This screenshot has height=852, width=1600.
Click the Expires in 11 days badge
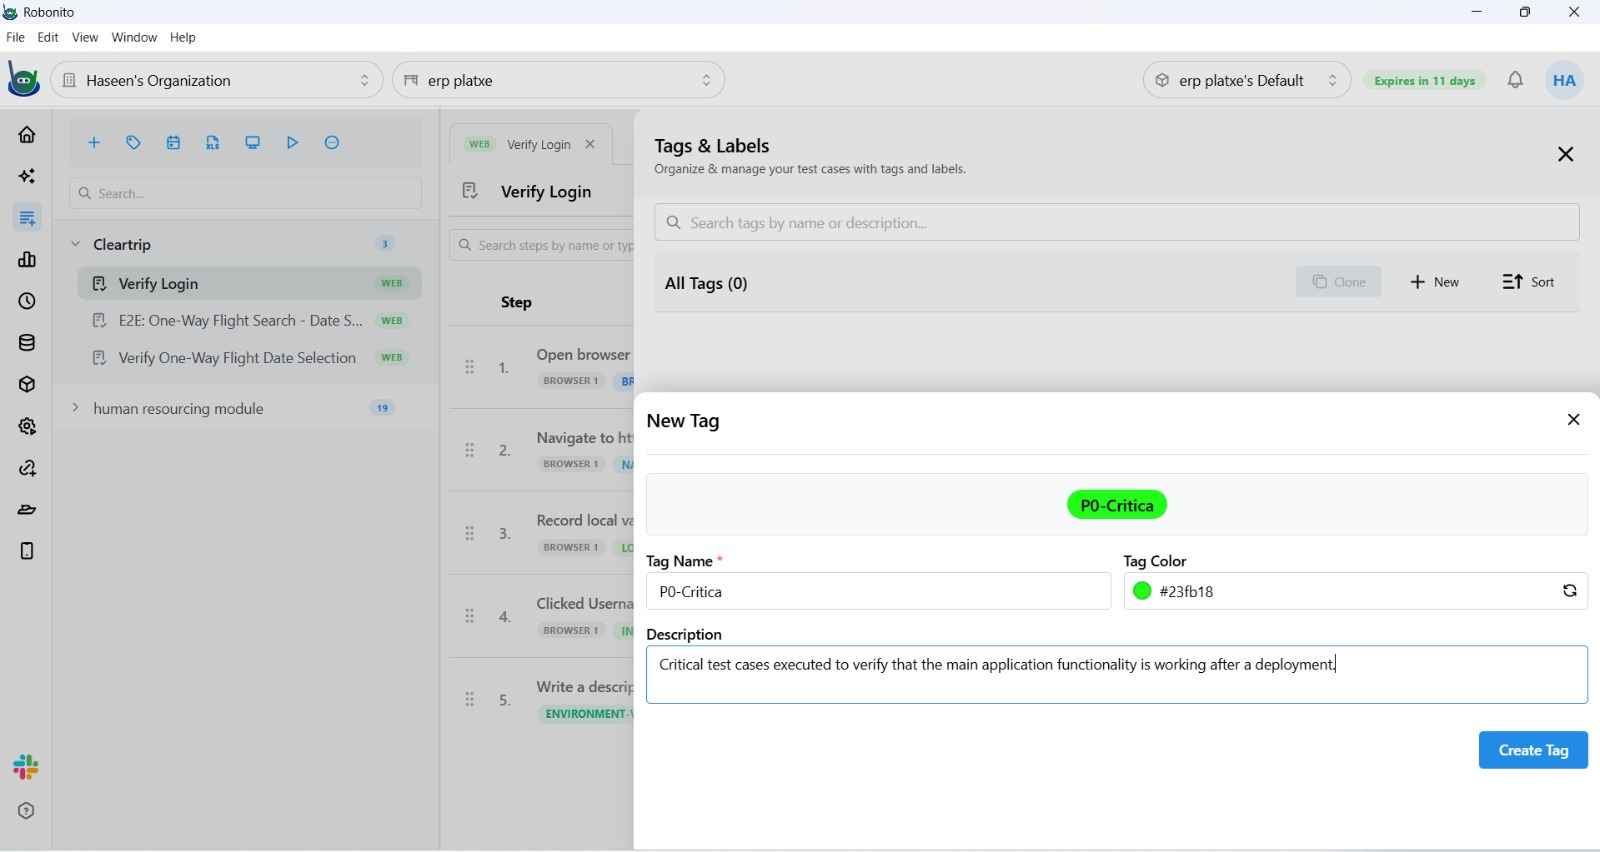click(1424, 80)
